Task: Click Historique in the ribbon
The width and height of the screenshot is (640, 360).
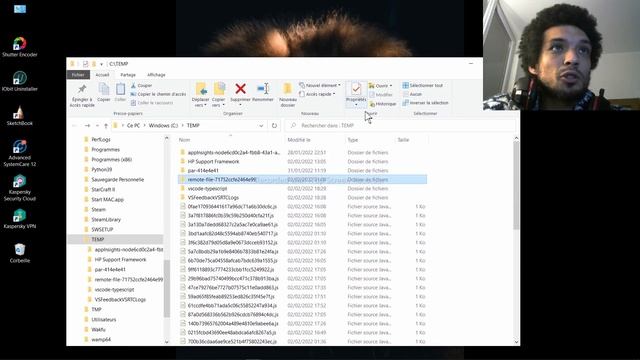Action: coord(383,104)
